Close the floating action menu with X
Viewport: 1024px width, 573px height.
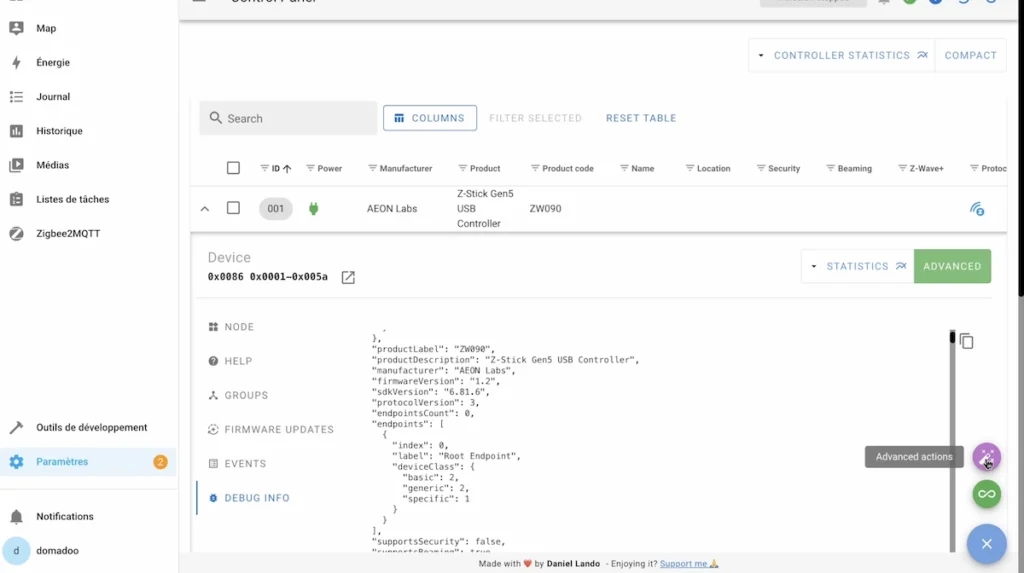pos(986,544)
